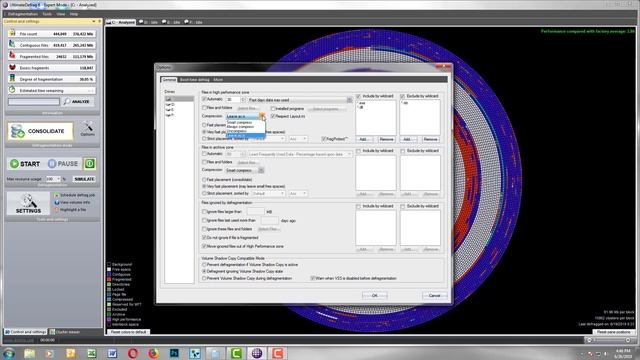This screenshot has height=360, width=640.
Task: Enable Ignore files larger than checkbox
Action: click(x=204, y=212)
